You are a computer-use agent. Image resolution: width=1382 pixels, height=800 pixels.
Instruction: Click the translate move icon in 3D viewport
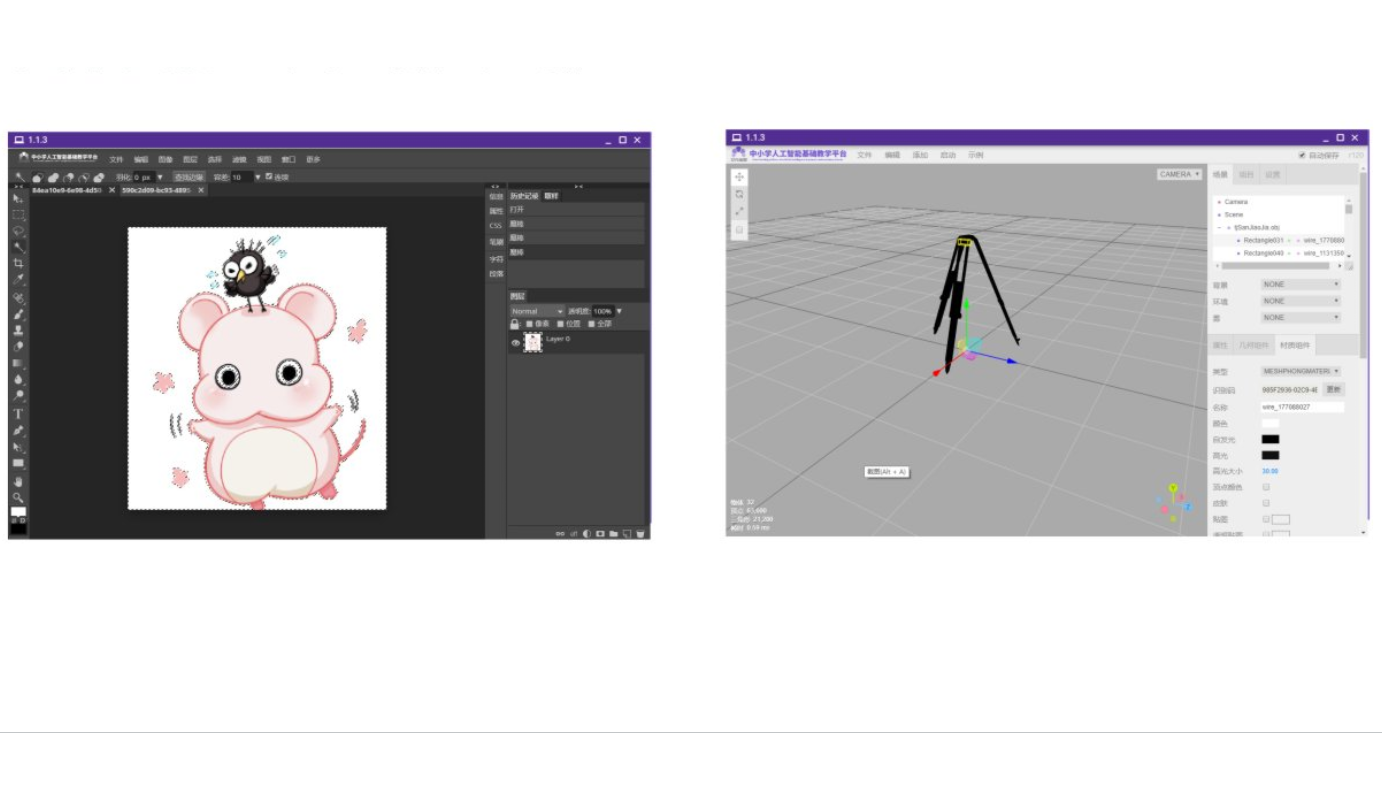pyautogui.click(x=740, y=177)
